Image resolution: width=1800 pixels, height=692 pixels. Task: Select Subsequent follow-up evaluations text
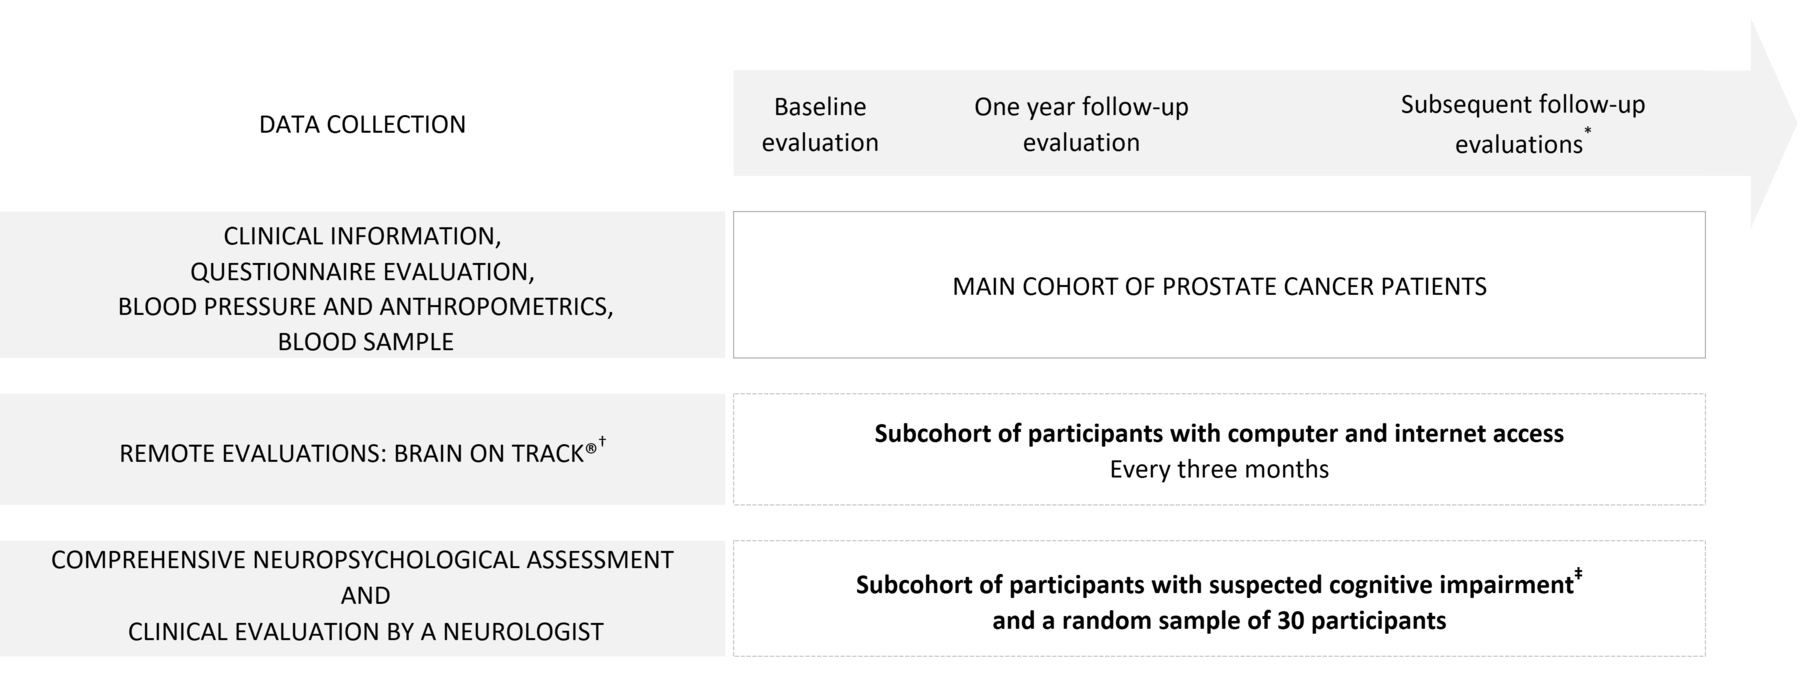(x=1522, y=124)
